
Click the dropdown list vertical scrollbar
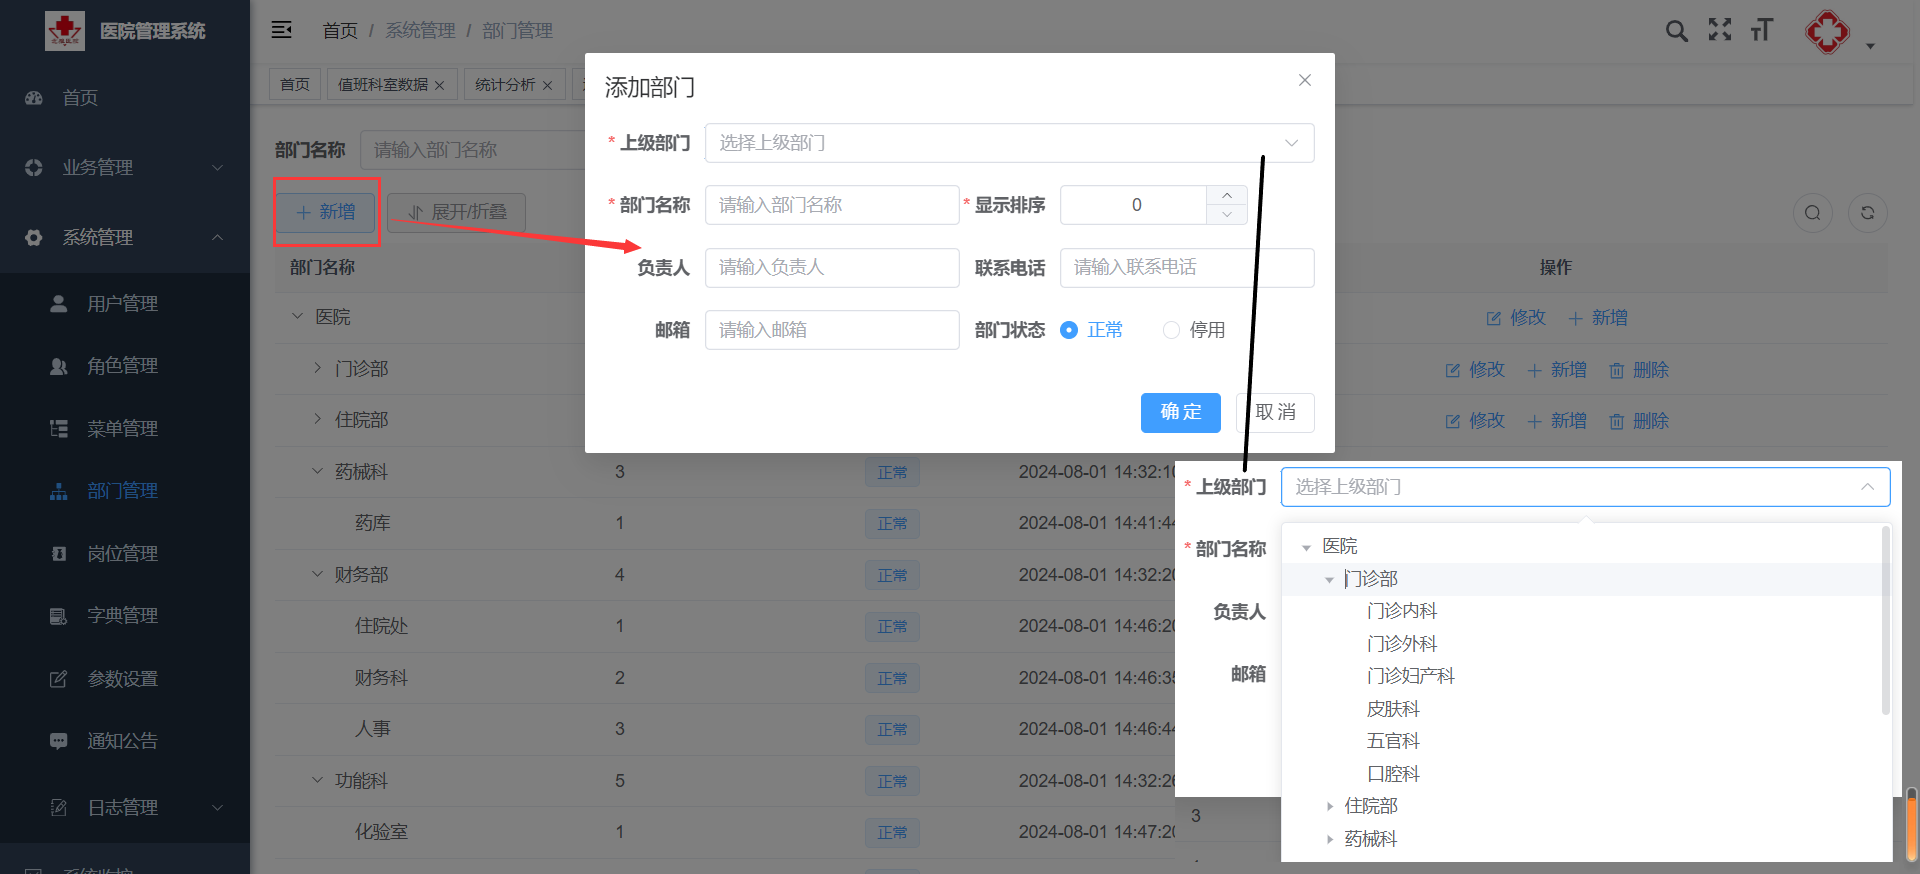1885,620
